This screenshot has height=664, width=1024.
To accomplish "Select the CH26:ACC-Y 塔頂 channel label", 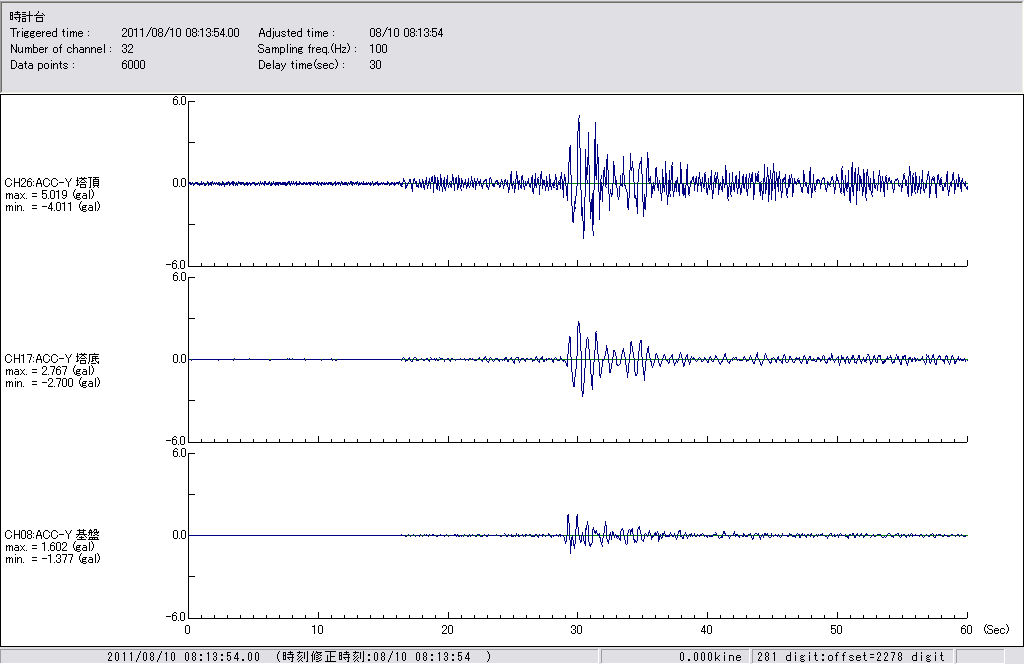I will point(52,182).
